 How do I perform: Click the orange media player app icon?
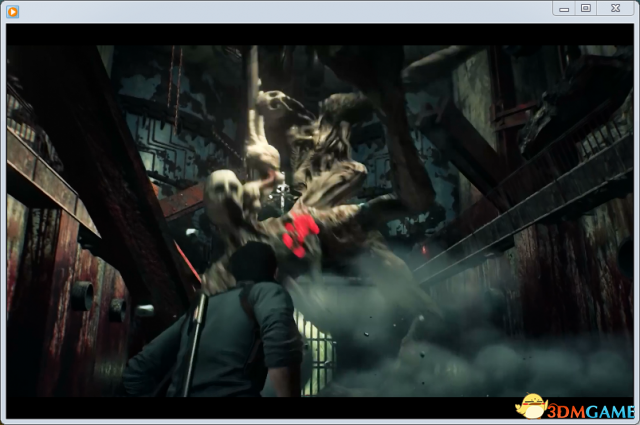click(x=13, y=12)
